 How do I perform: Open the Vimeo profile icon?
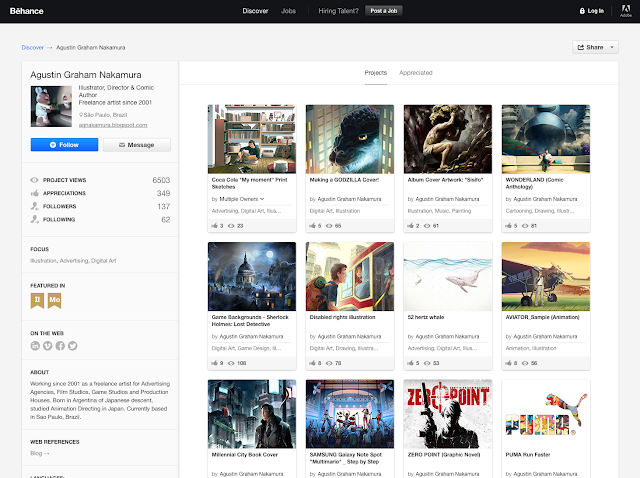click(48, 346)
